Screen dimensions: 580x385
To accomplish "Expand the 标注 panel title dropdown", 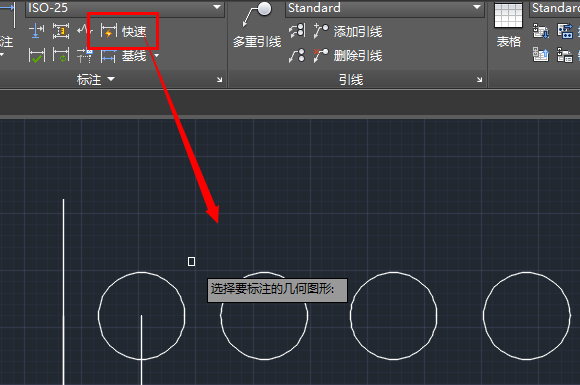I will tap(96, 79).
